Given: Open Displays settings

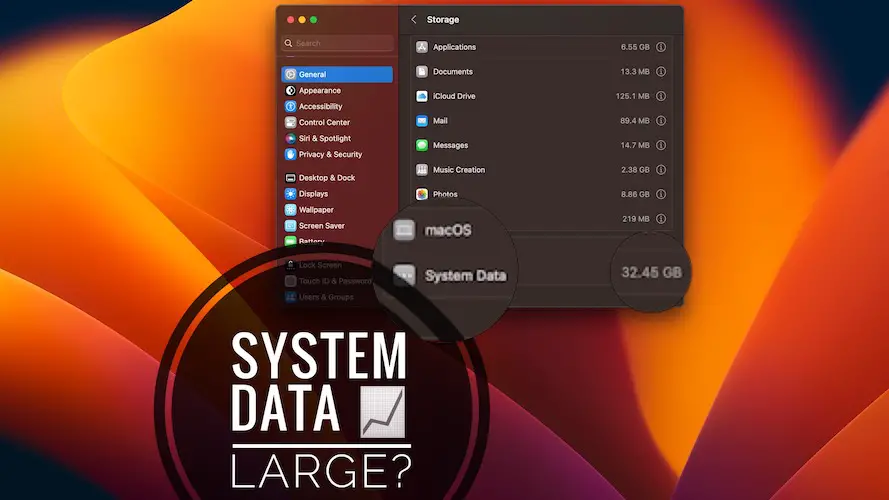Looking at the screenshot, I should click(313, 193).
